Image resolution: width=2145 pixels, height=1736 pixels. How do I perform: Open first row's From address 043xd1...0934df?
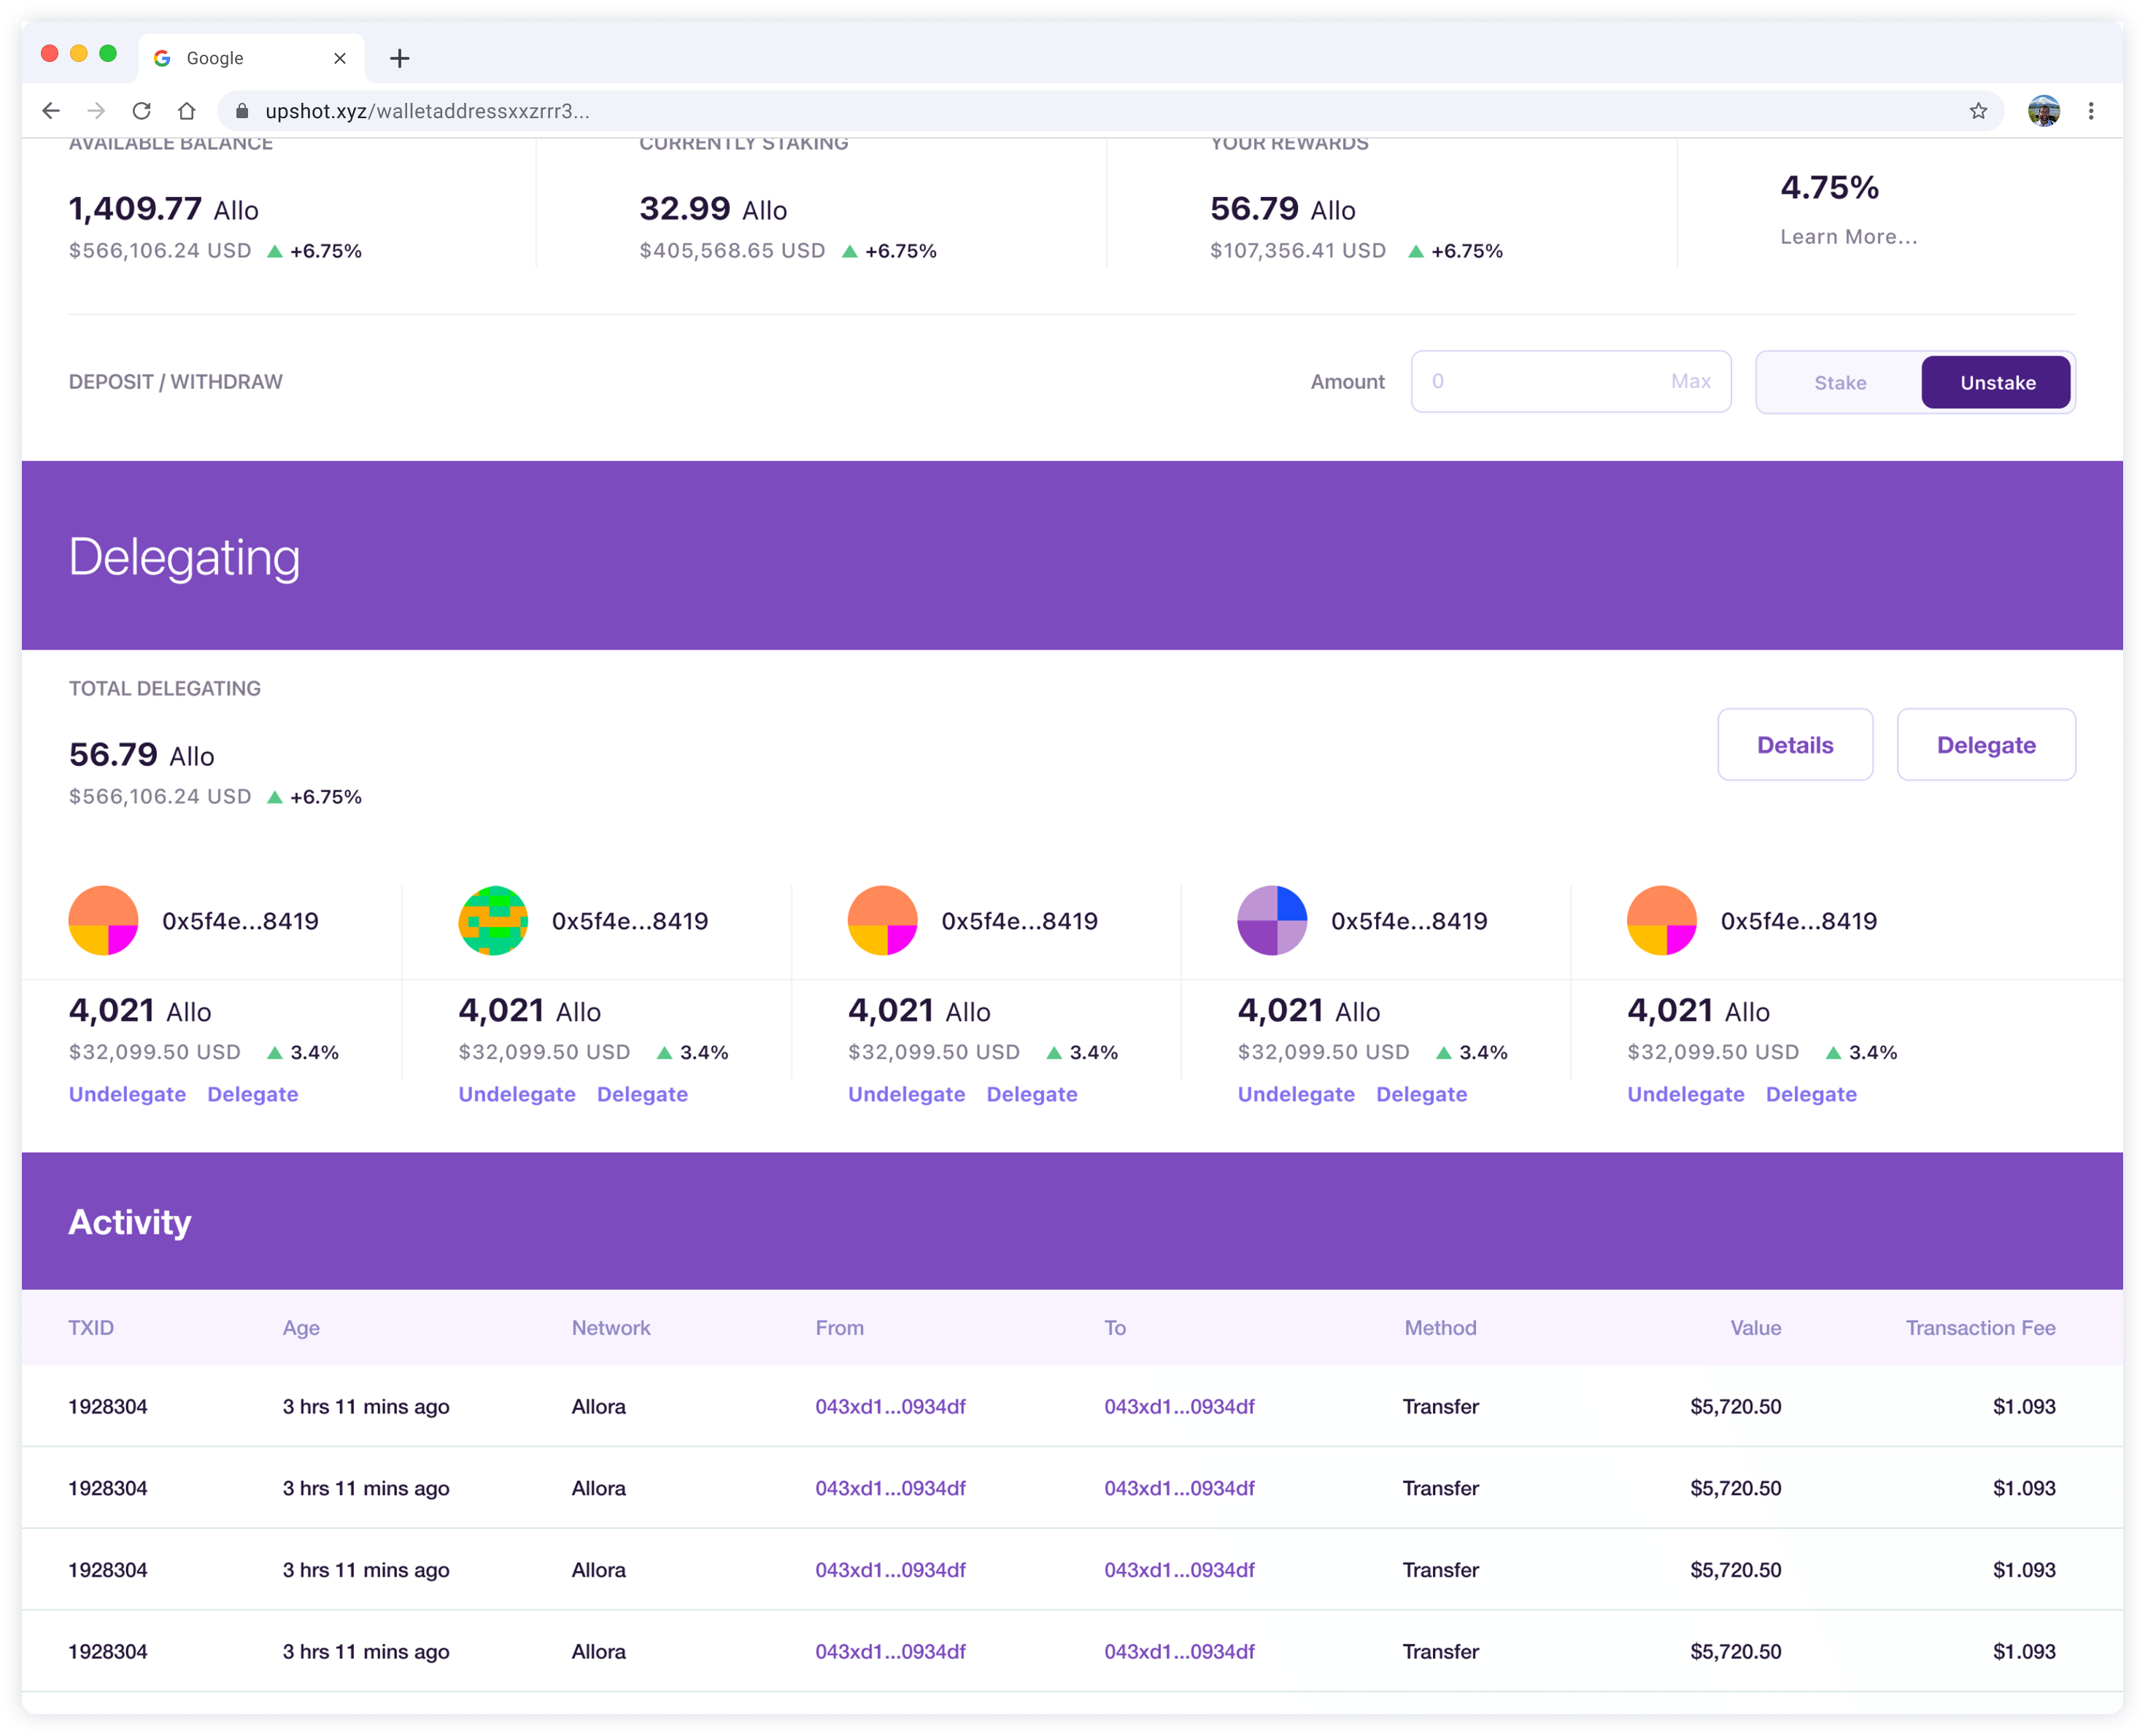890,1406
